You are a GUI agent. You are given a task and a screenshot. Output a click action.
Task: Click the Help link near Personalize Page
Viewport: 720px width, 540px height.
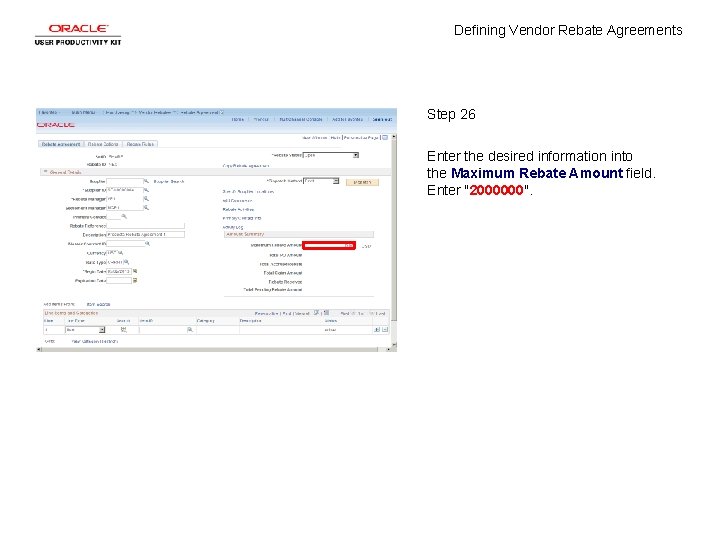tap(335, 138)
